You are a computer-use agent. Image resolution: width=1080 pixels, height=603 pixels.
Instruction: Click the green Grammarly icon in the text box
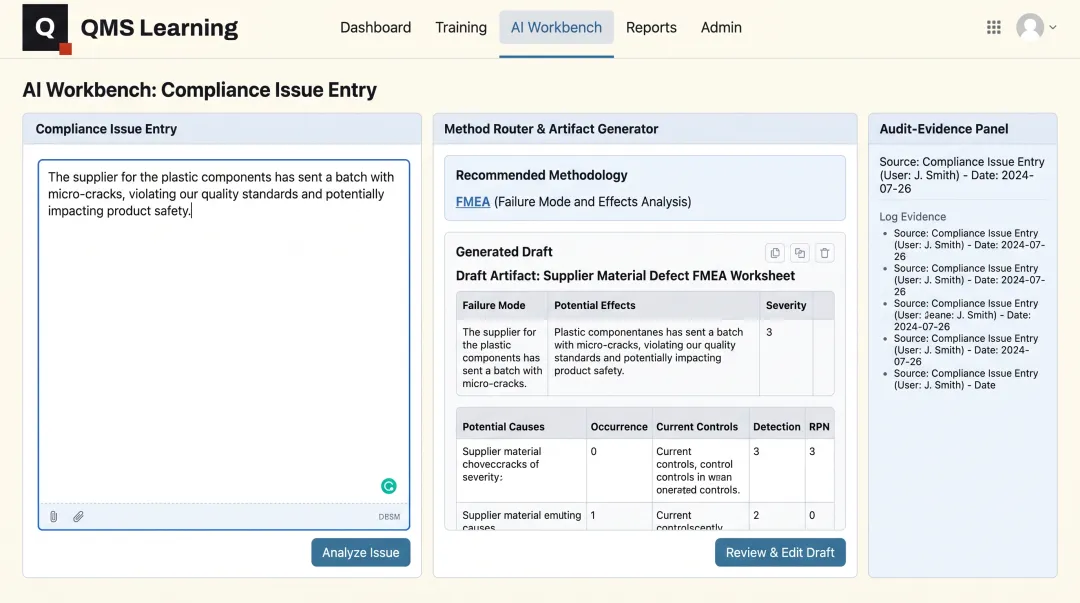tap(388, 486)
